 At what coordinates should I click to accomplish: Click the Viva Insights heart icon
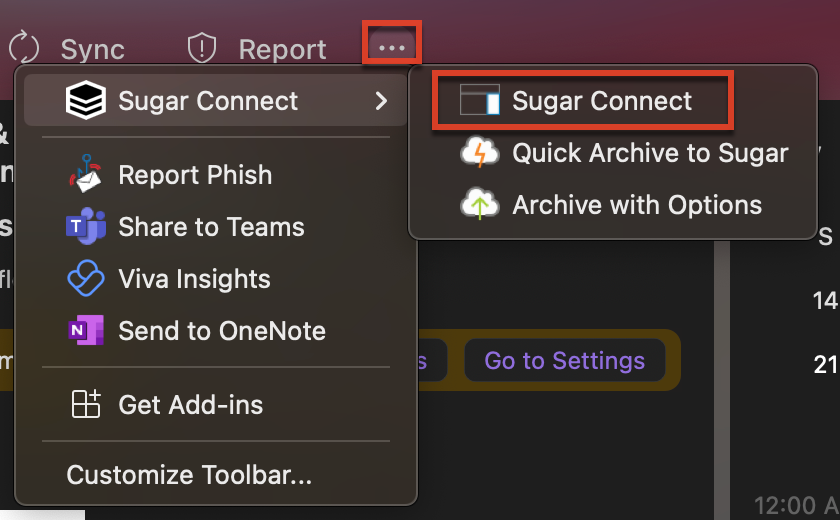click(86, 279)
